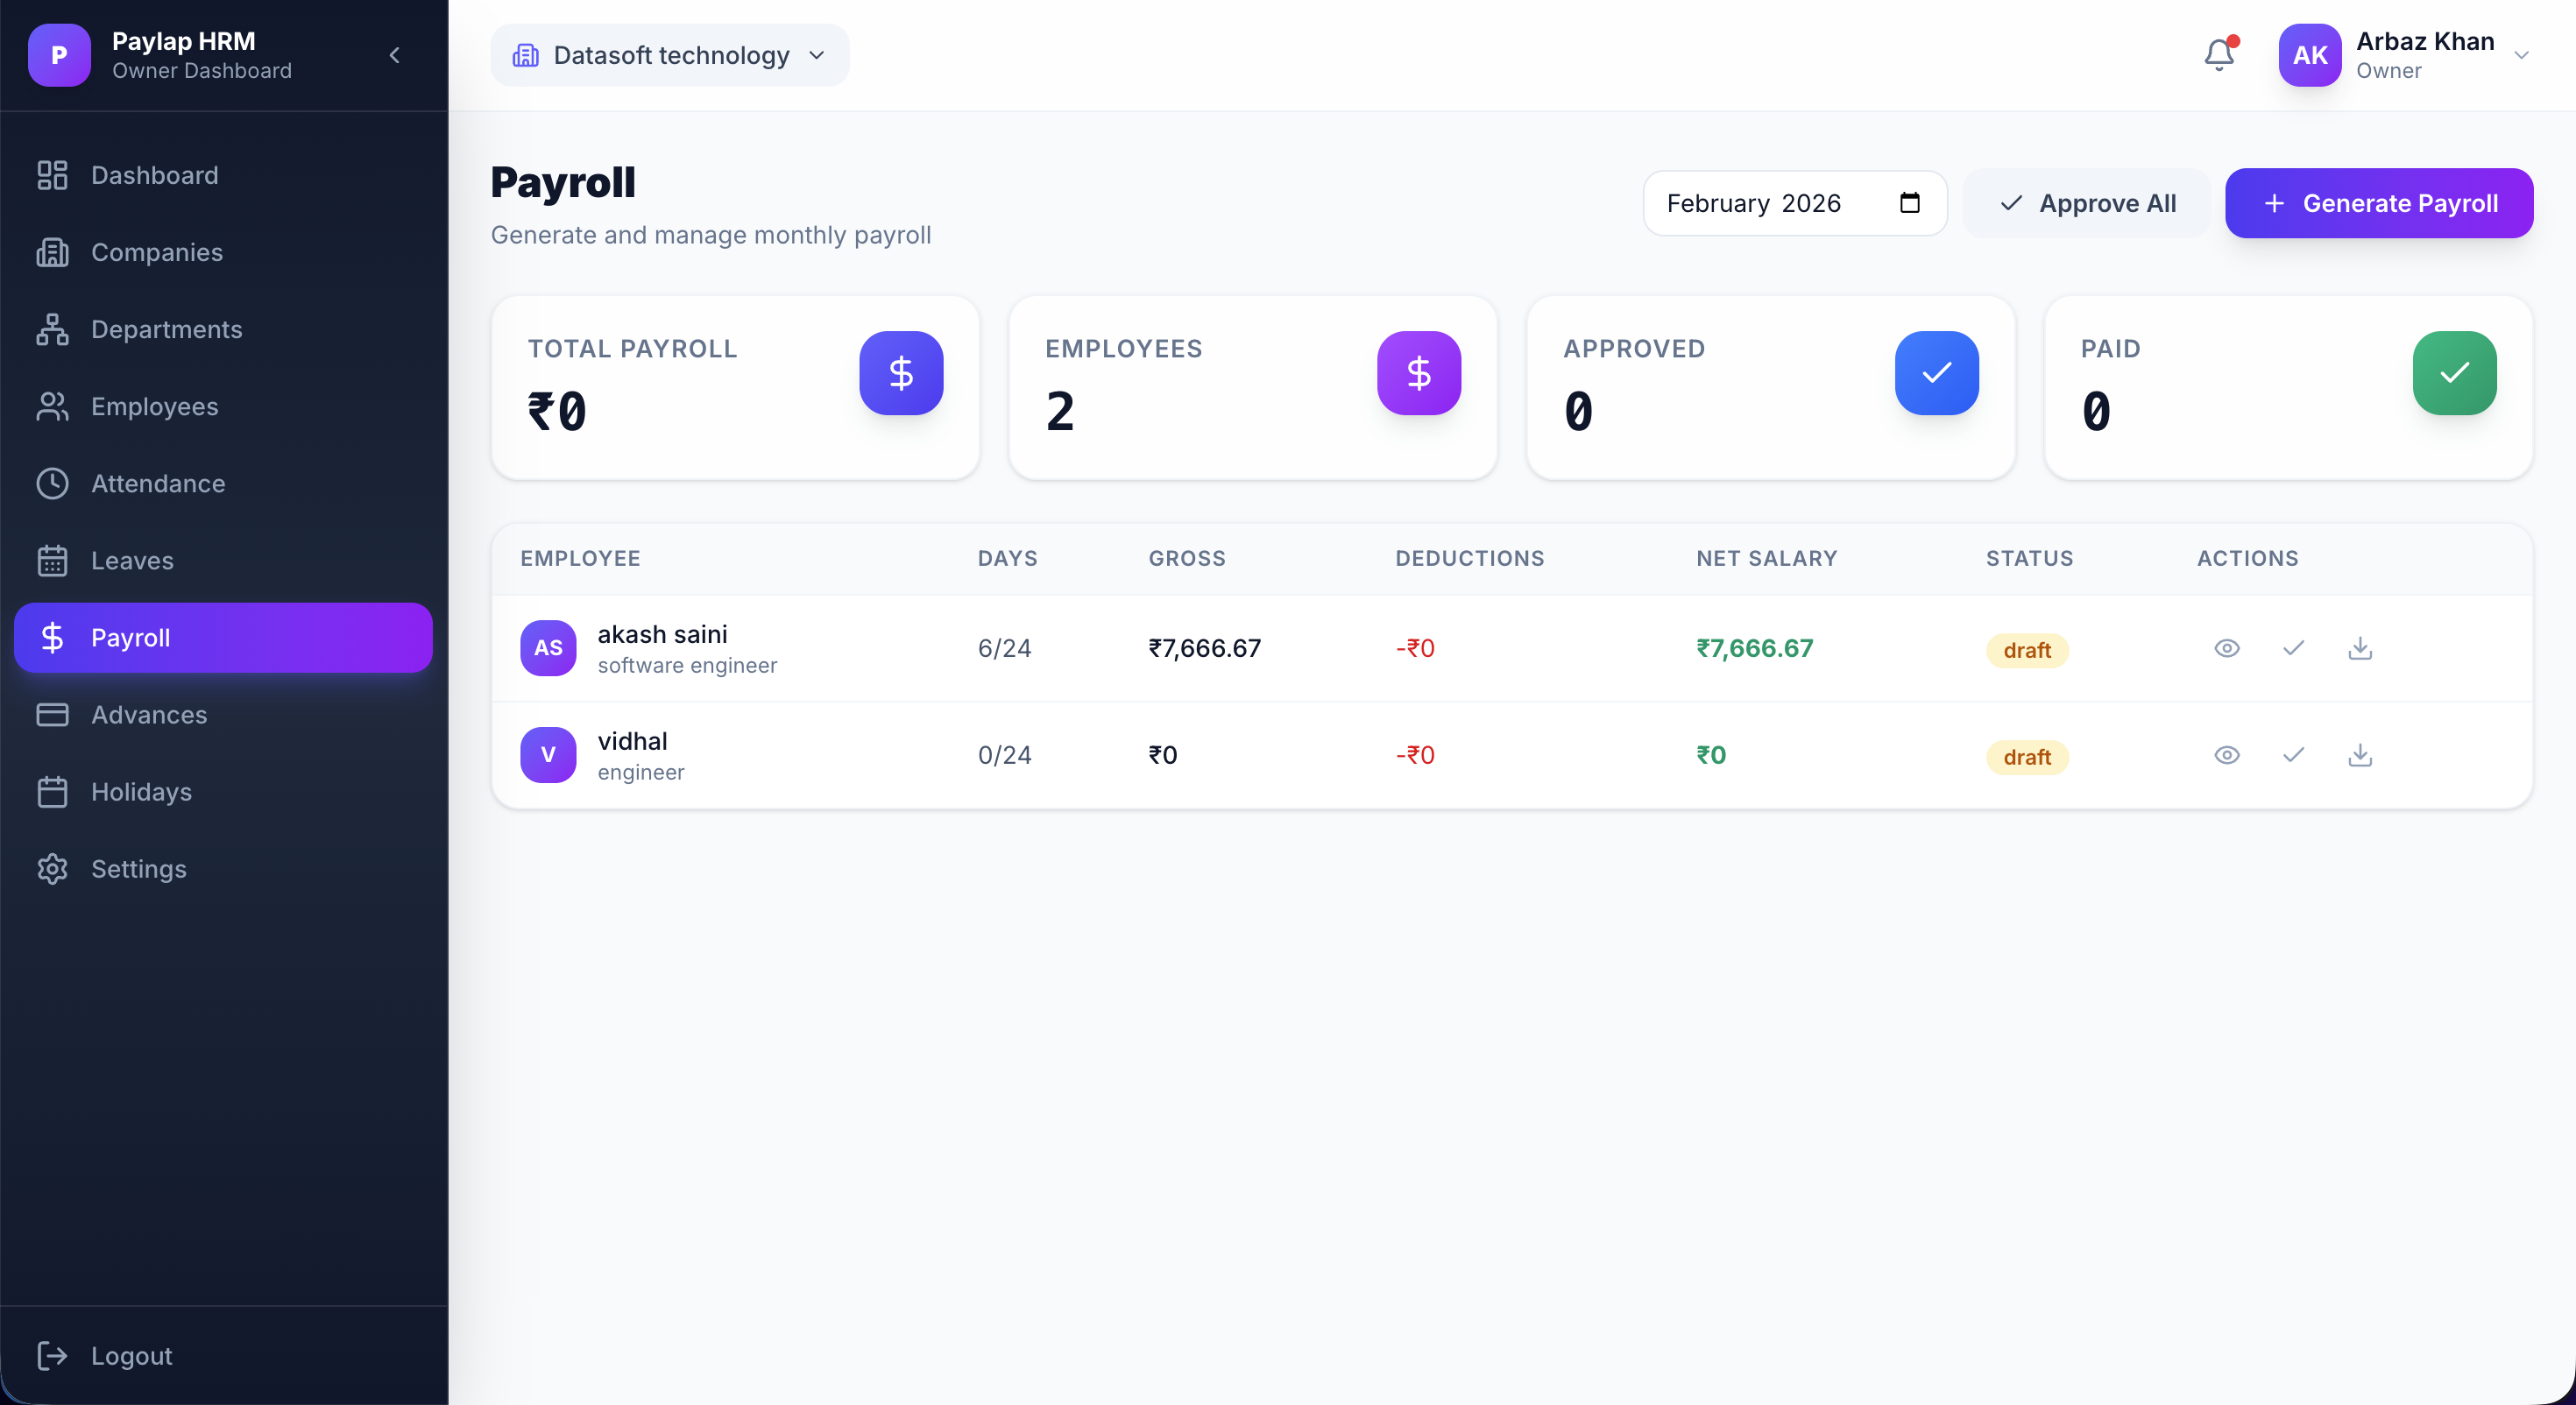View akash saini's payroll details eye icon
Screen dimensions: 2576x1405
pyautogui.click(x=2226, y=648)
